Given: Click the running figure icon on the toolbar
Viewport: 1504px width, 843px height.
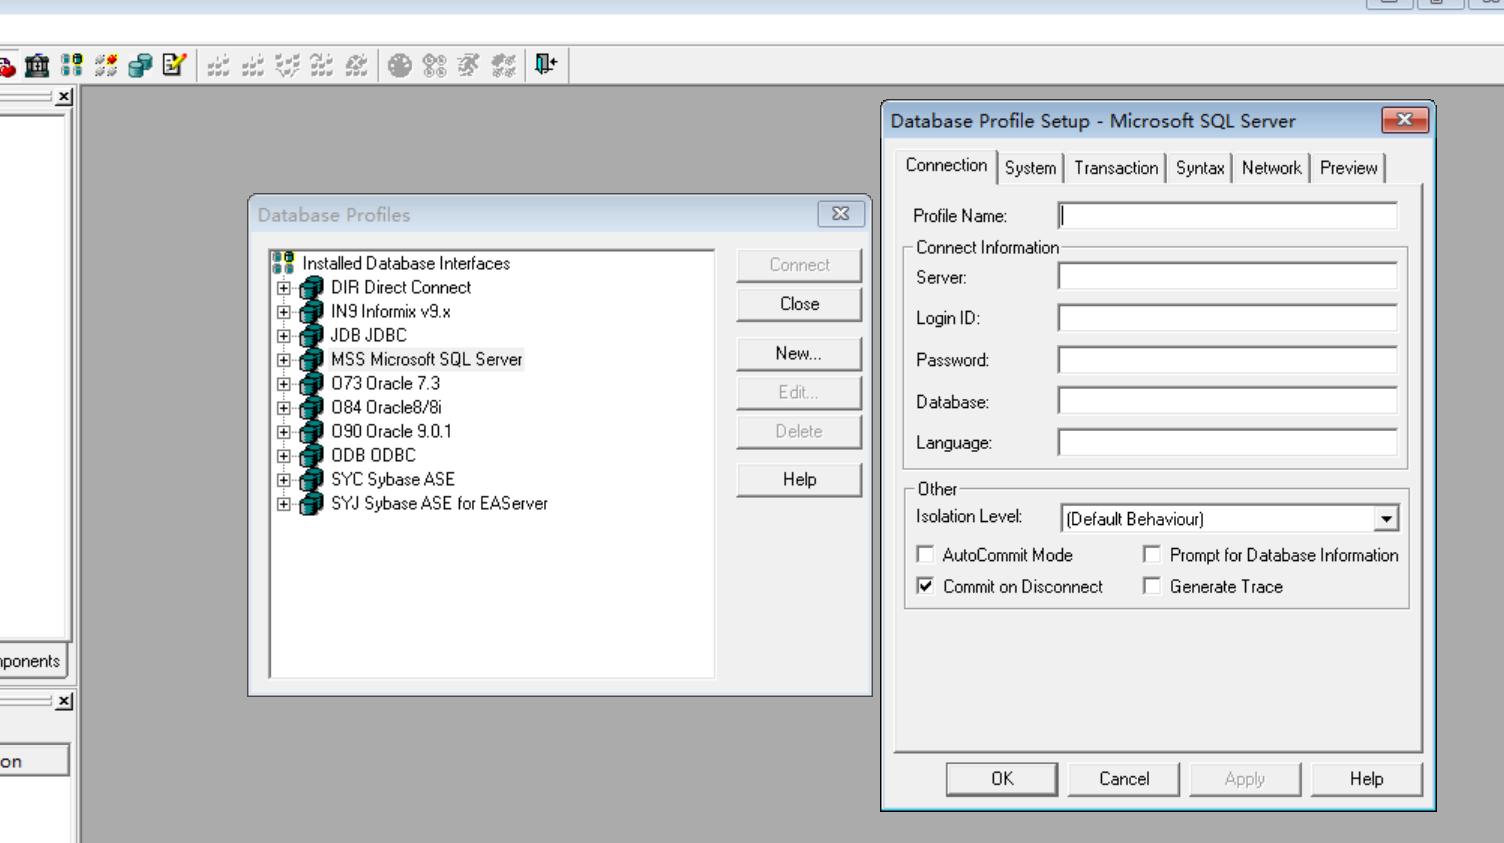Looking at the screenshot, I should point(466,65).
